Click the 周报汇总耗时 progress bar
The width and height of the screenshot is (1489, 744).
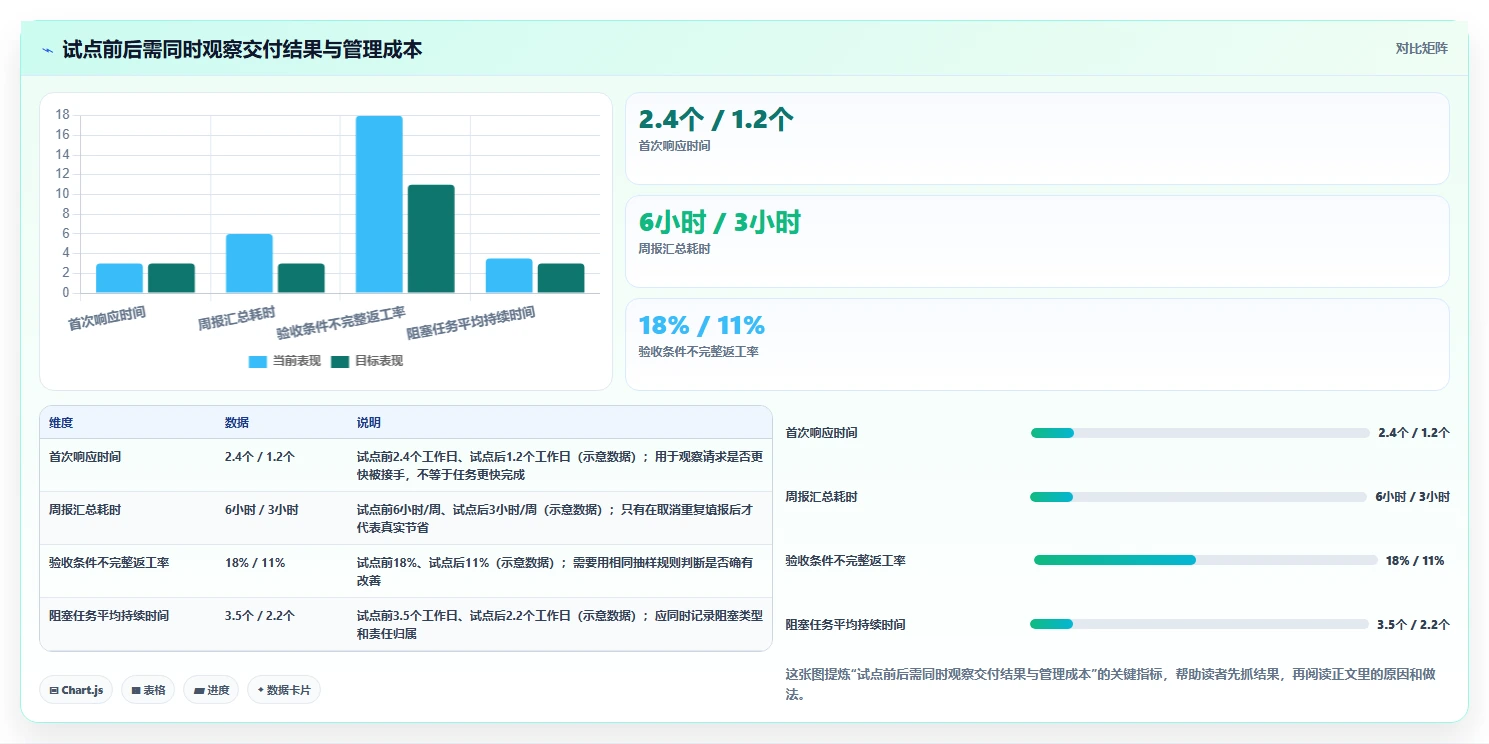(x=1198, y=497)
